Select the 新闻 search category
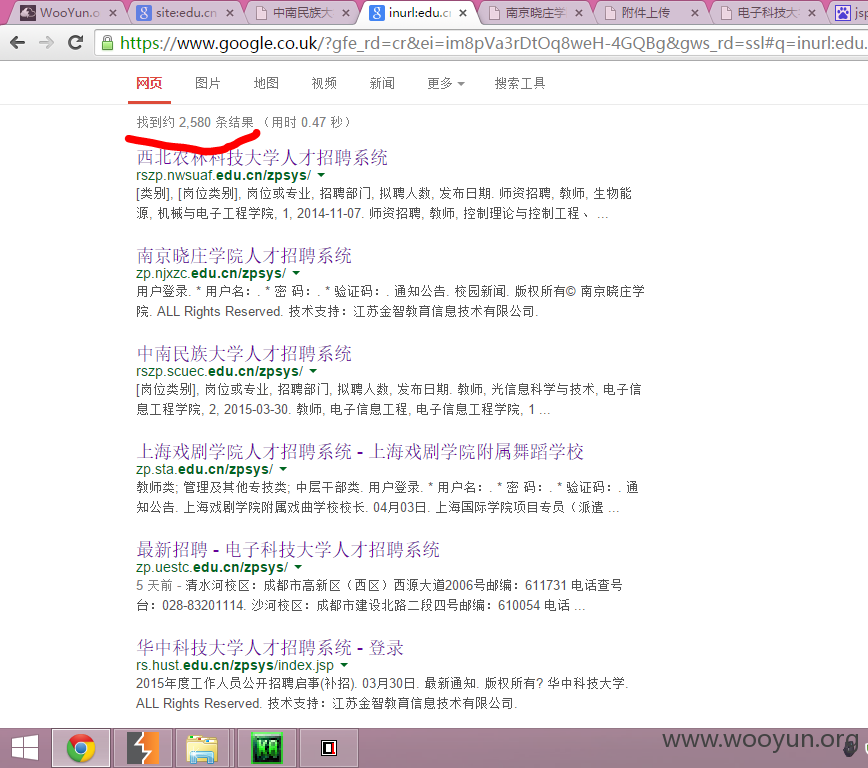Screen dimensions: 868x768 click(382, 83)
